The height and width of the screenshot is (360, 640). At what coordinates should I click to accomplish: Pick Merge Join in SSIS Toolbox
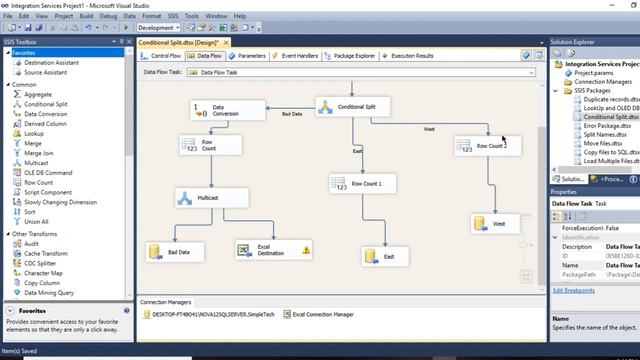click(x=38, y=153)
